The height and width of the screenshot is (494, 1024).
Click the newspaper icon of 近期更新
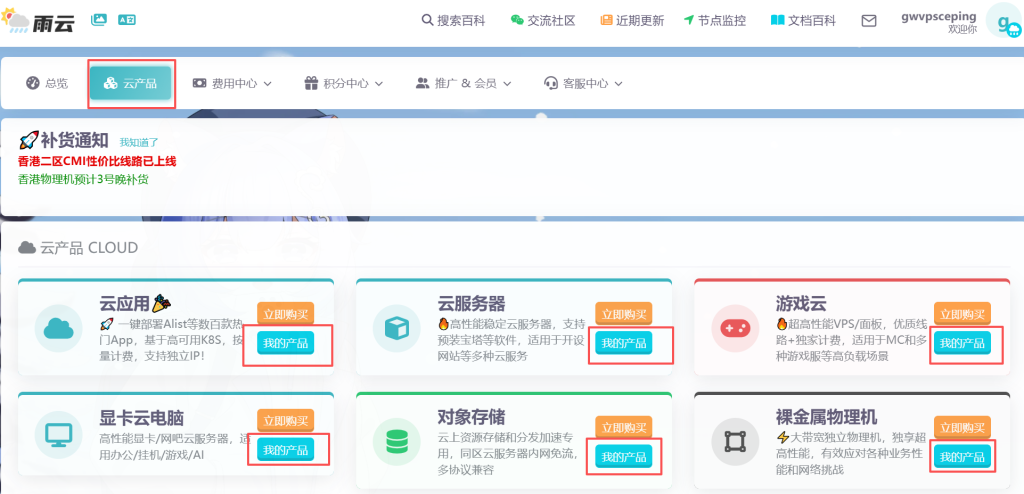pyautogui.click(x=607, y=20)
